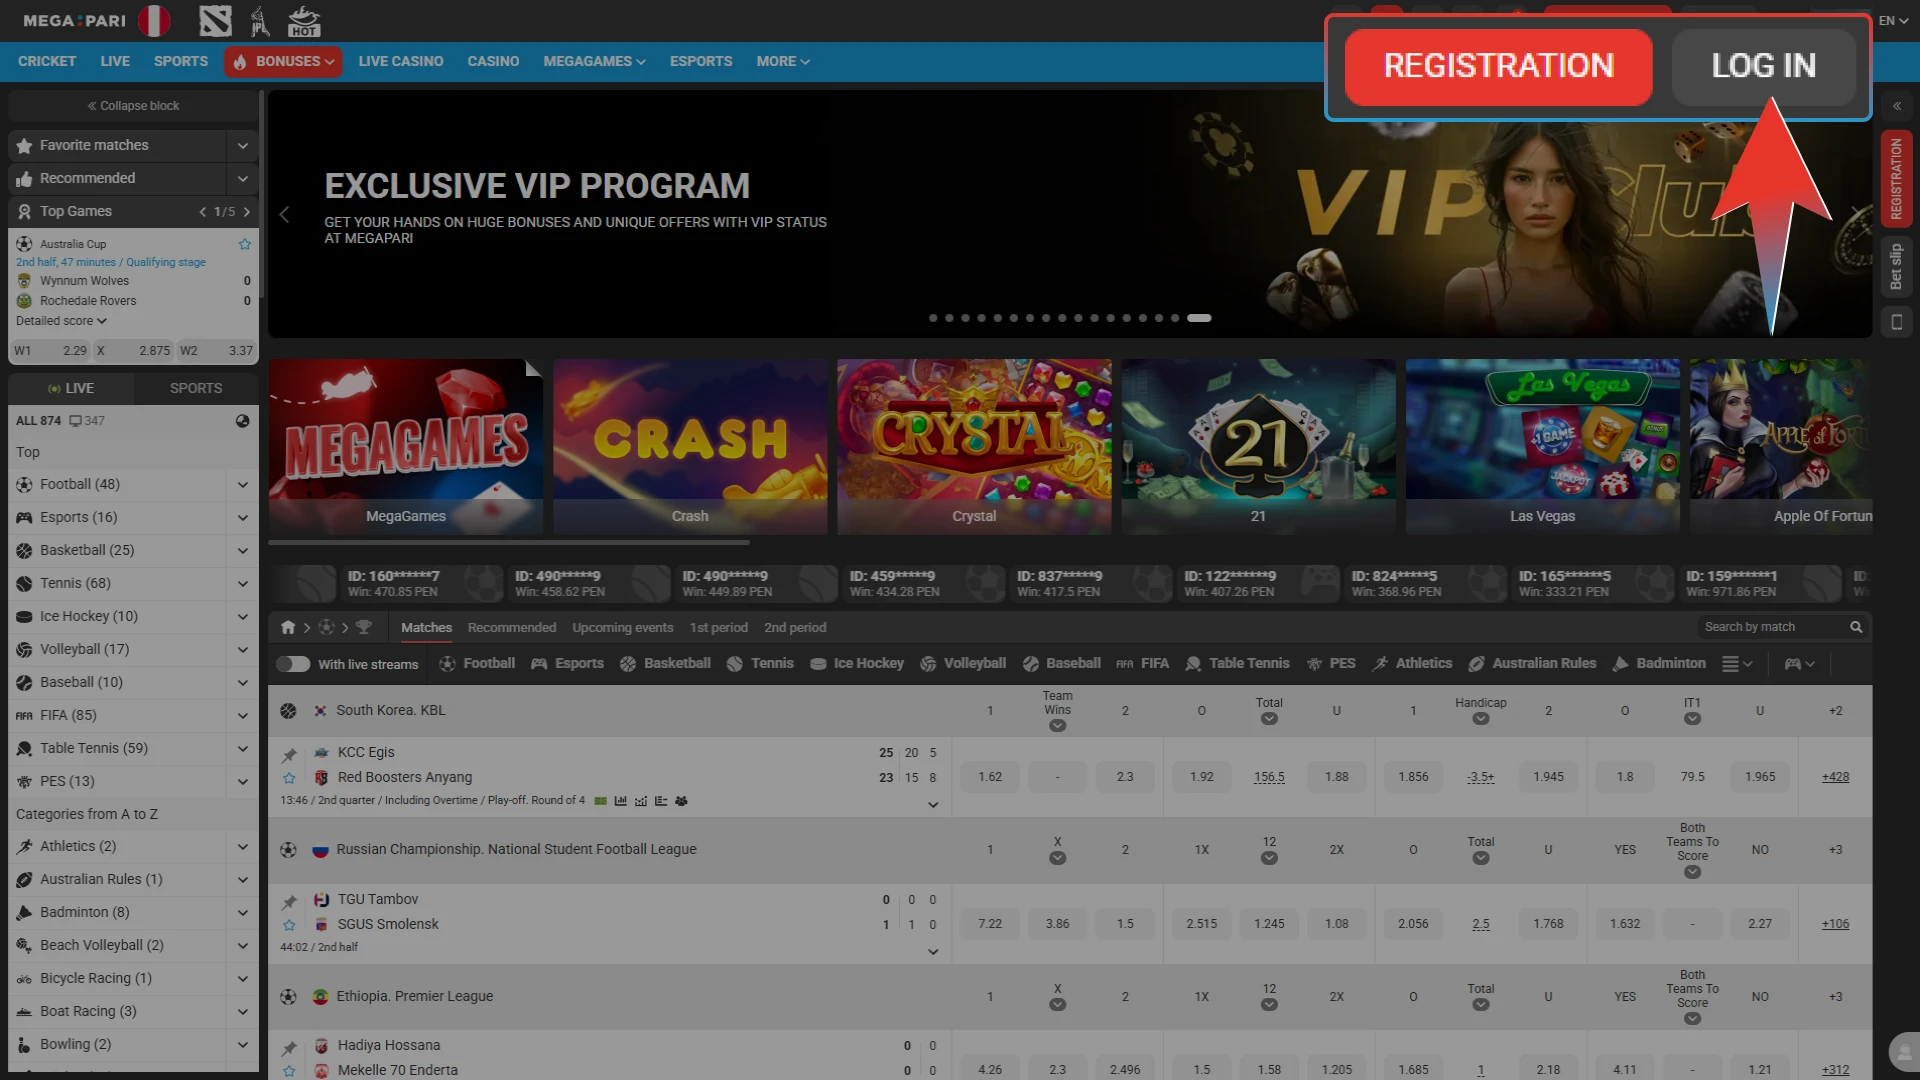Click the game cards horizontal scrollbar

point(509,543)
